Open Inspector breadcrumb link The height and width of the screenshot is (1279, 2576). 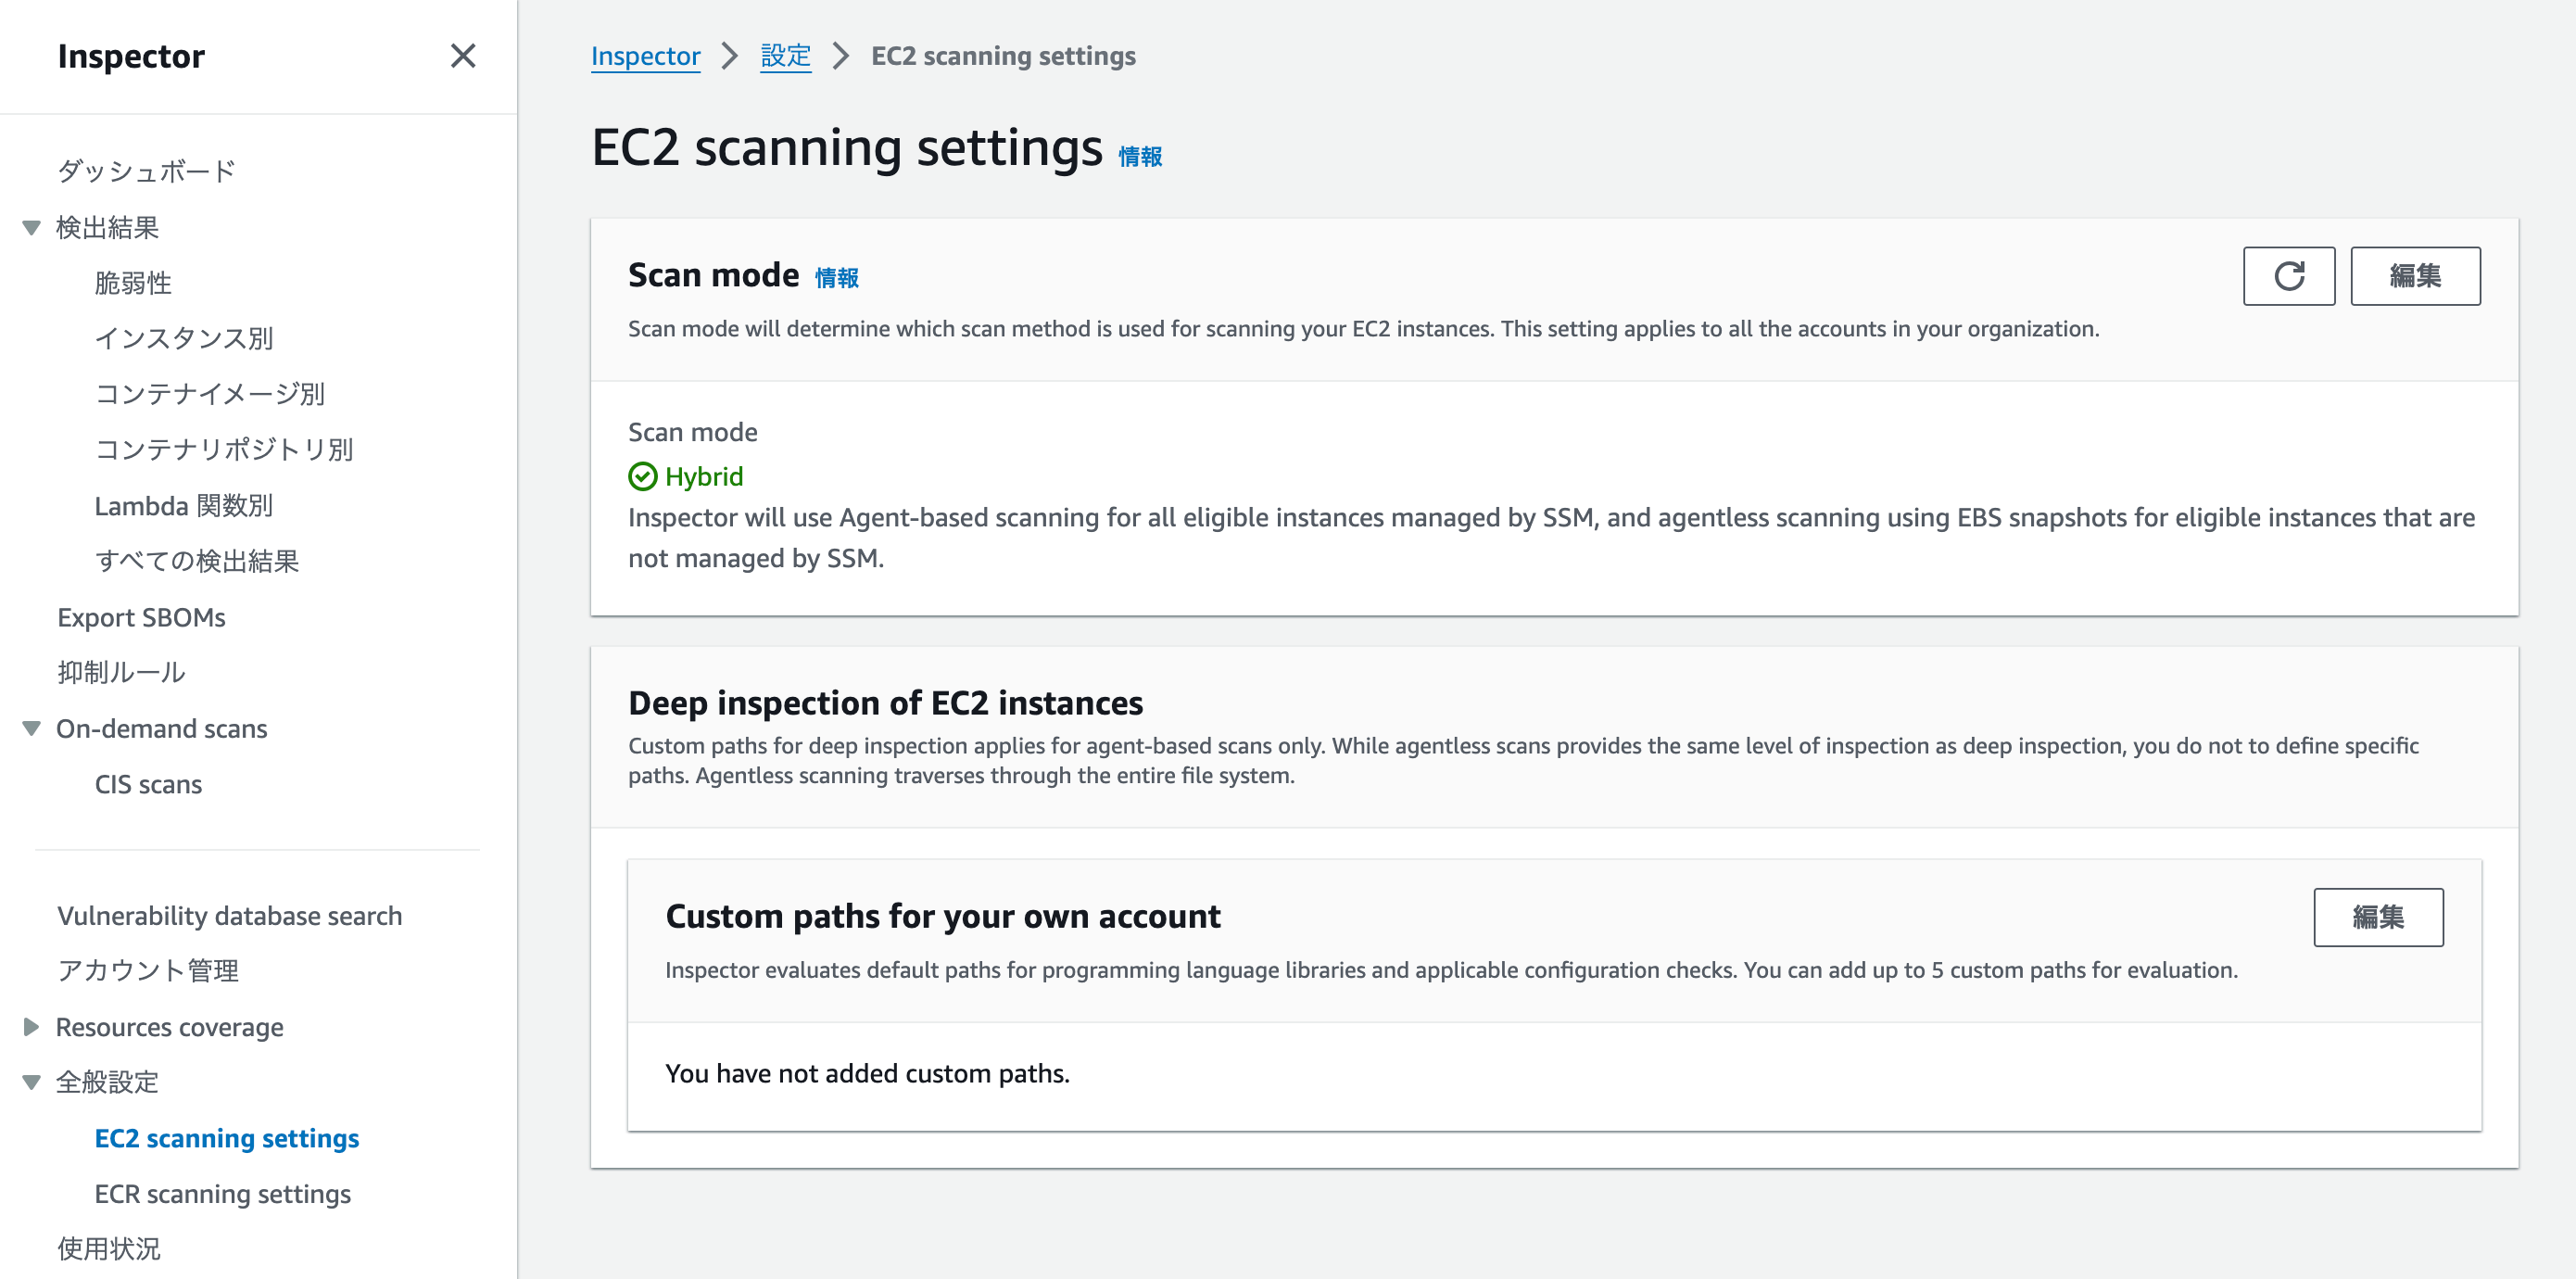tap(645, 56)
